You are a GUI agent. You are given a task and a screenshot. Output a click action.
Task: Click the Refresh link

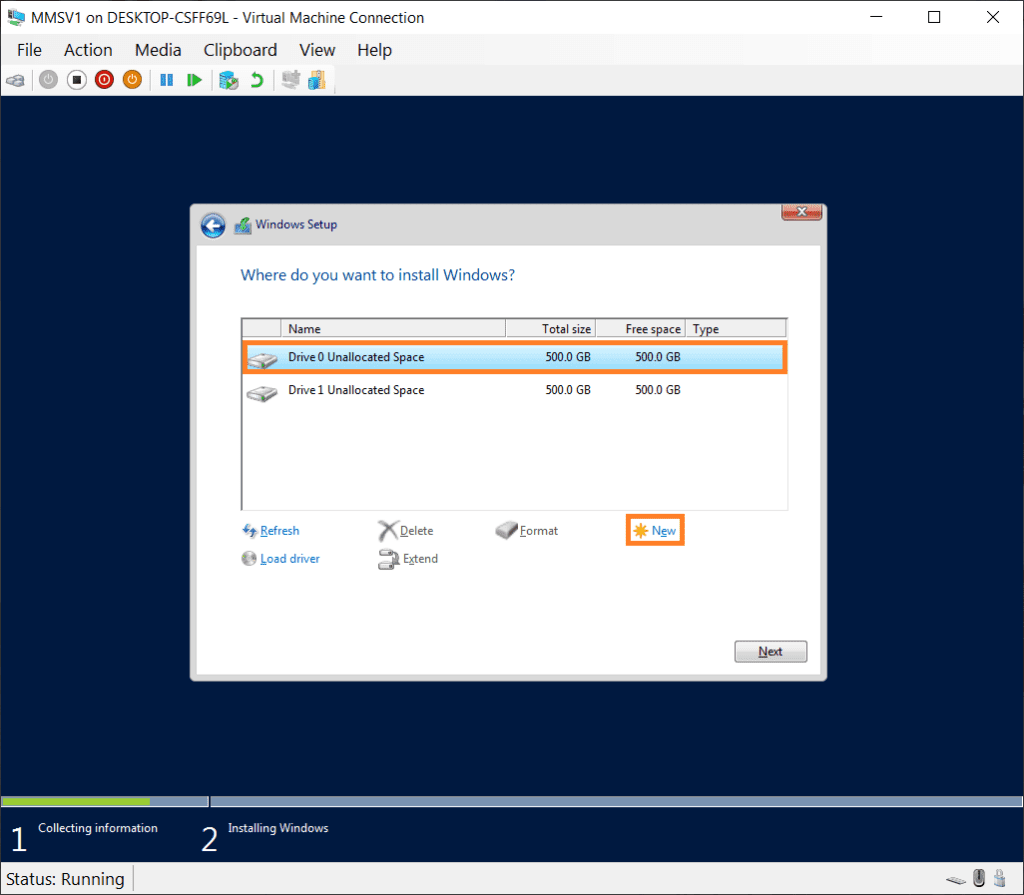271,531
